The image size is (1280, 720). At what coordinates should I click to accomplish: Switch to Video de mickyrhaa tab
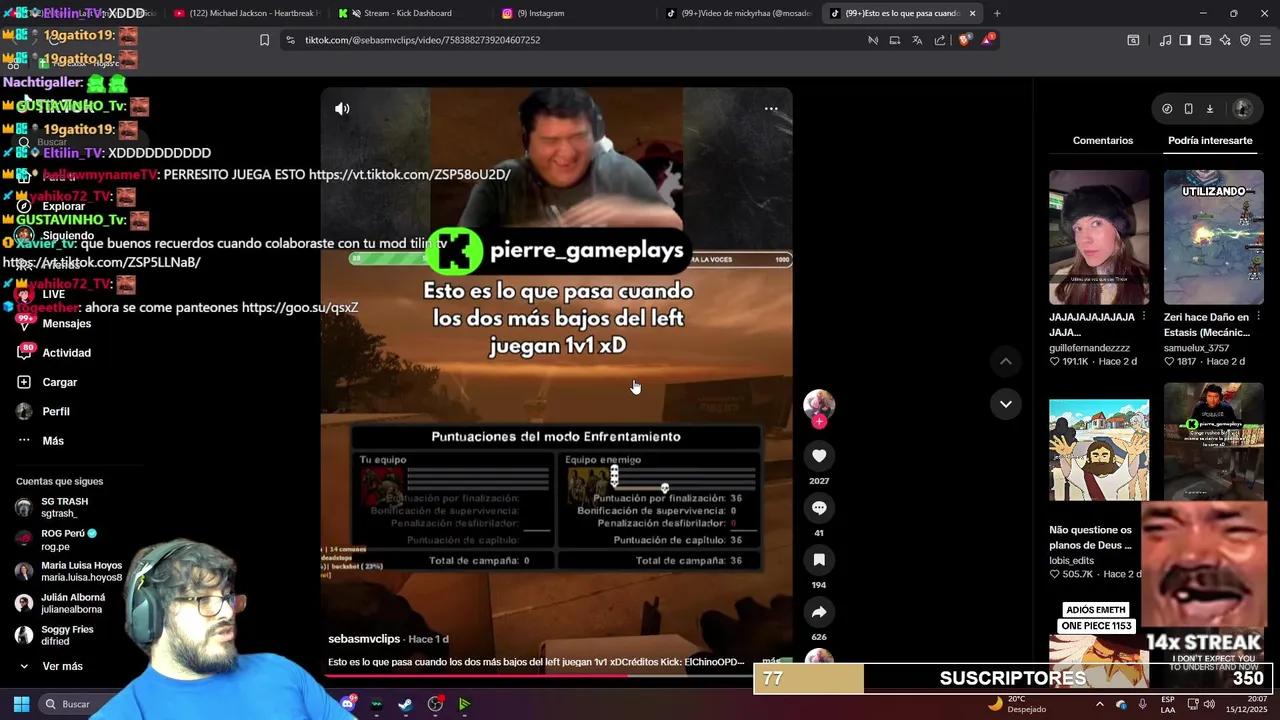coord(738,13)
